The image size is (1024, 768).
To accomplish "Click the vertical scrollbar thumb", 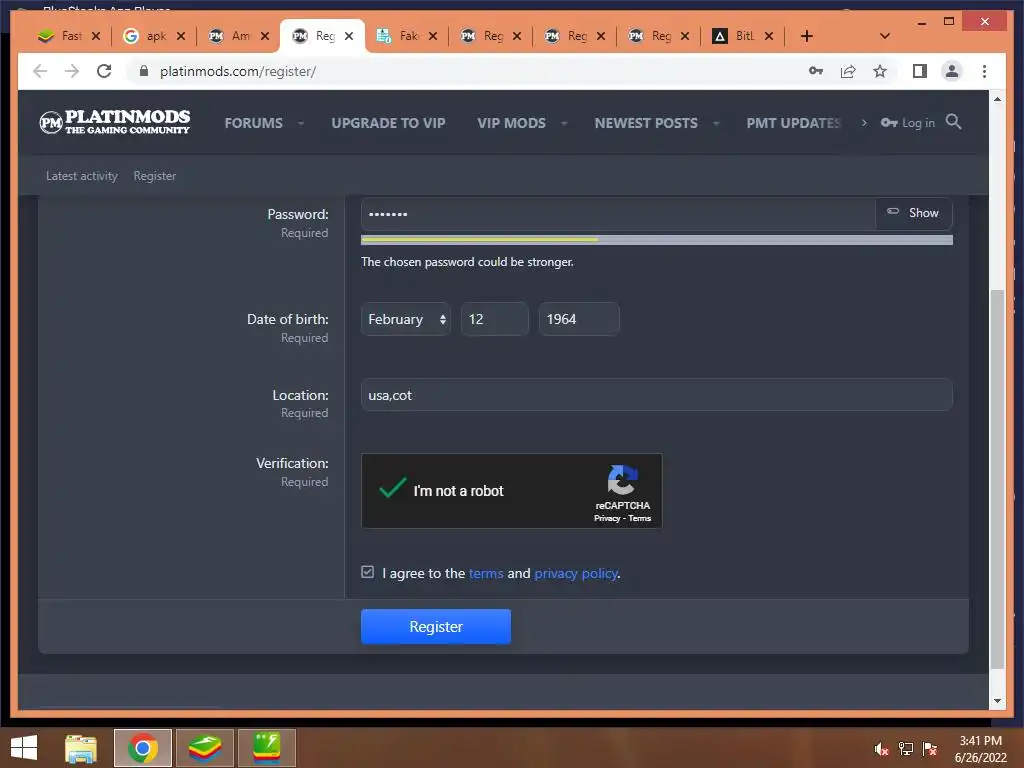I will [997, 479].
